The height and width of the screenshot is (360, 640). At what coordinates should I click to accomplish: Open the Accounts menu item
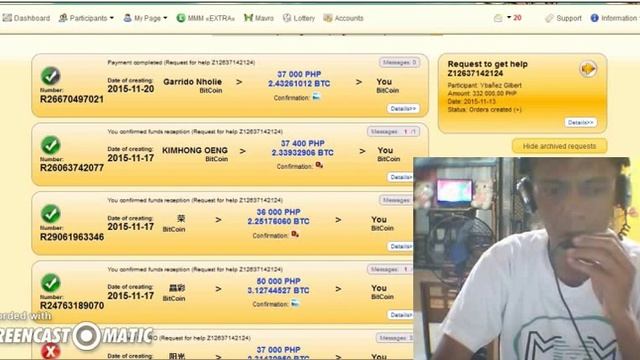(x=343, y=18)
